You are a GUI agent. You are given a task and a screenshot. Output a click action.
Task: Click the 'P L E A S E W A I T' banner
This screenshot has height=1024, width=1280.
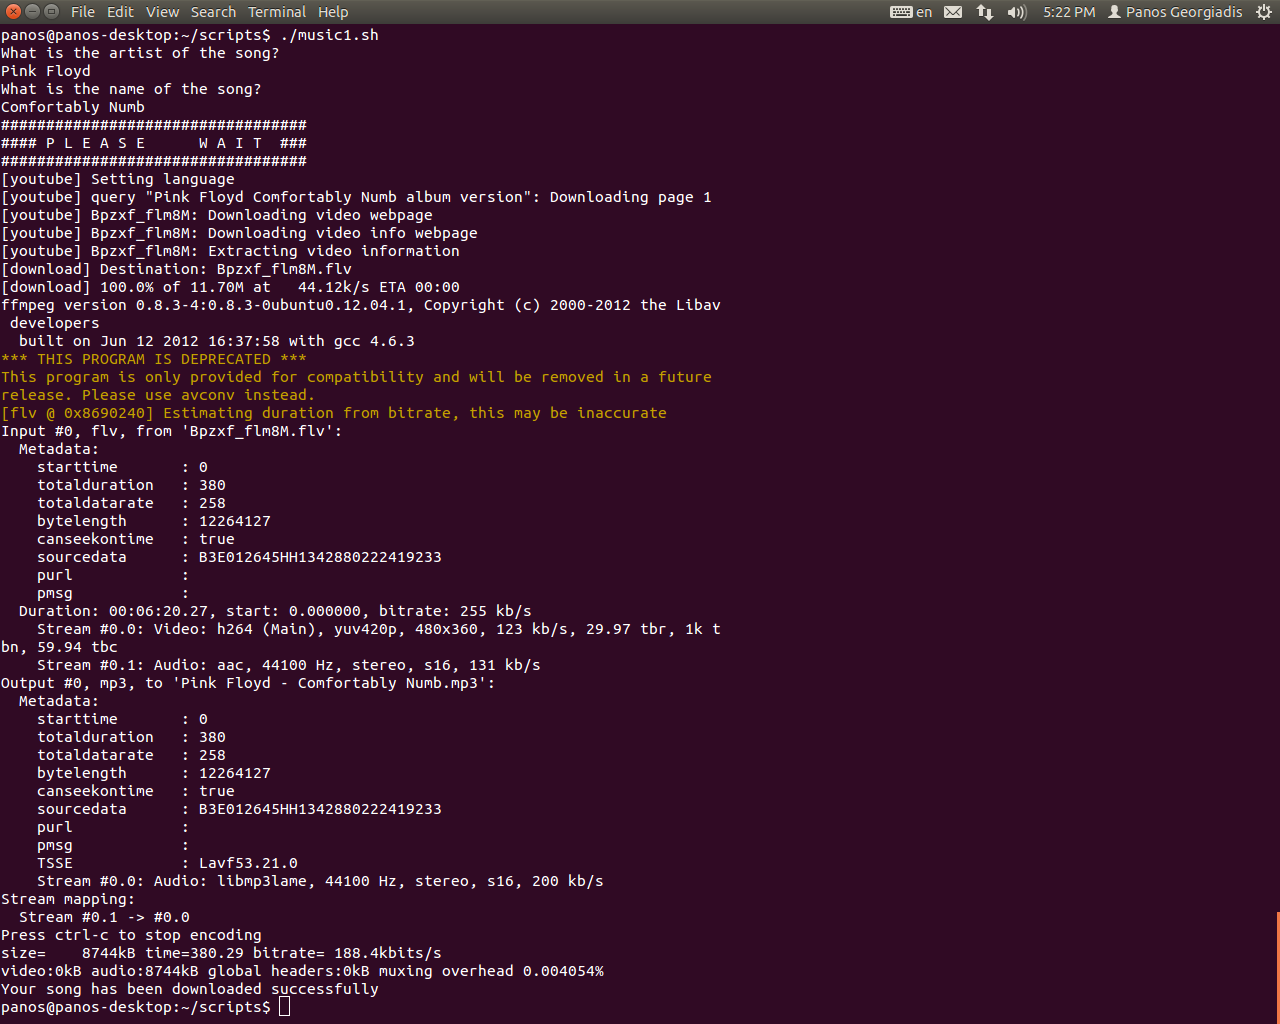154,143
